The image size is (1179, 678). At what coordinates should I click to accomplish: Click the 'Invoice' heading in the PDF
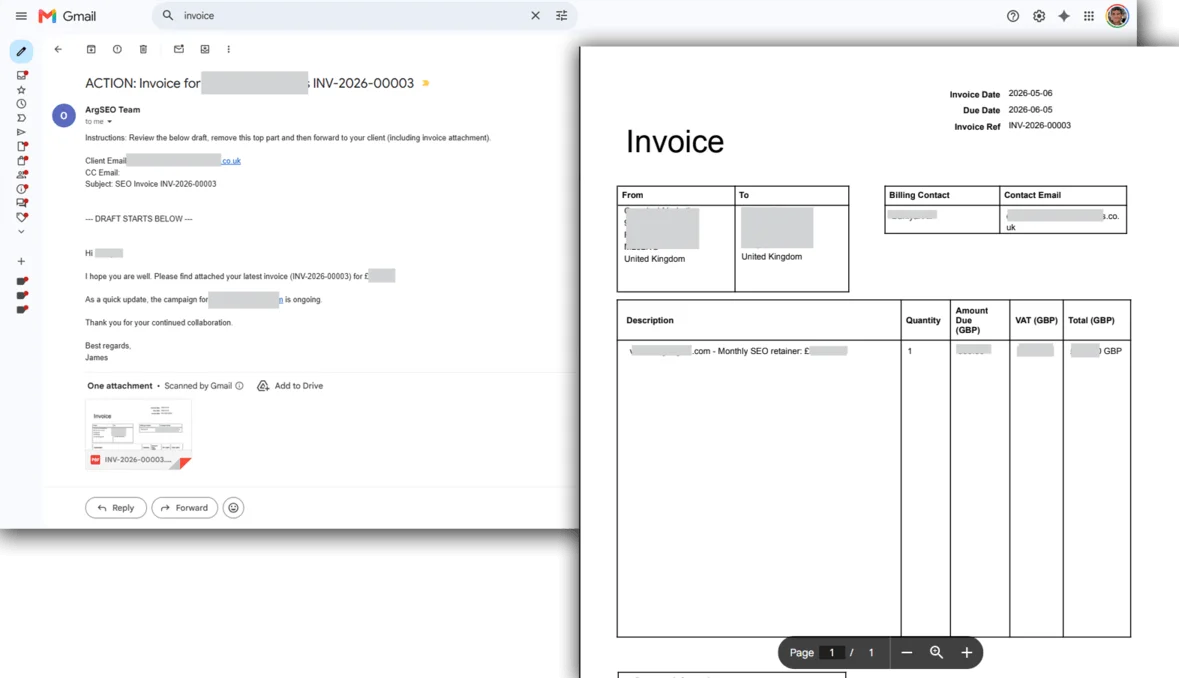(674, 141)
